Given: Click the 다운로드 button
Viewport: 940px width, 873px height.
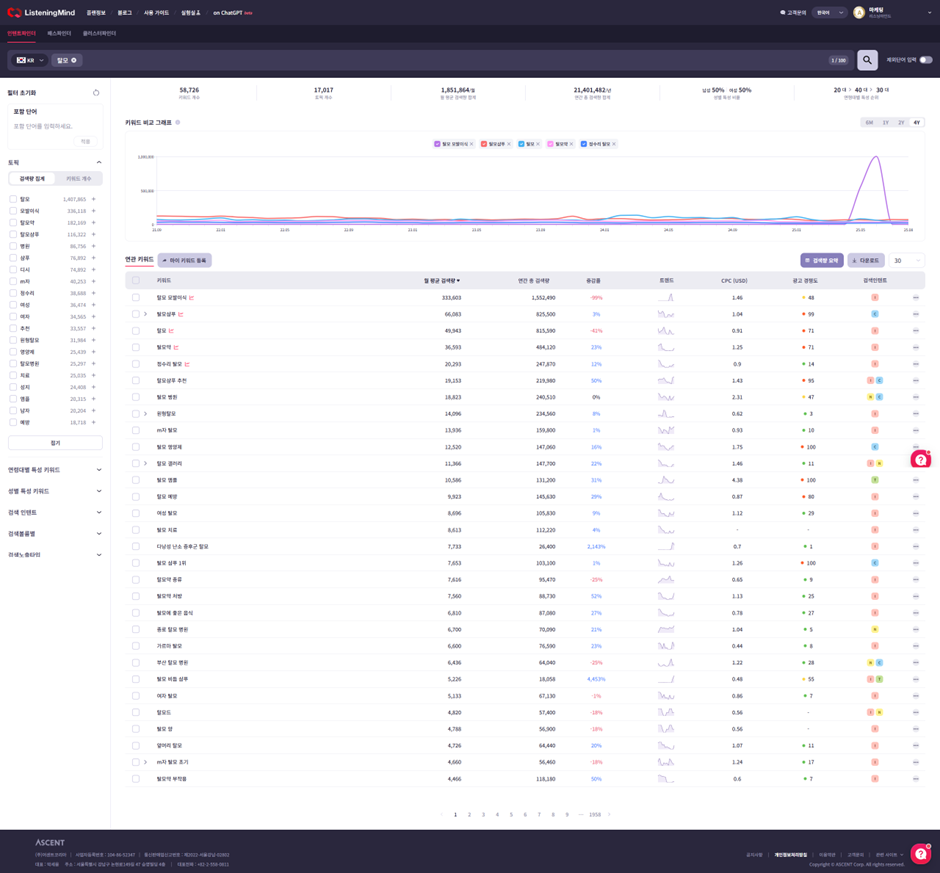Looking at the screenshot, I should (x=865, y=260).
